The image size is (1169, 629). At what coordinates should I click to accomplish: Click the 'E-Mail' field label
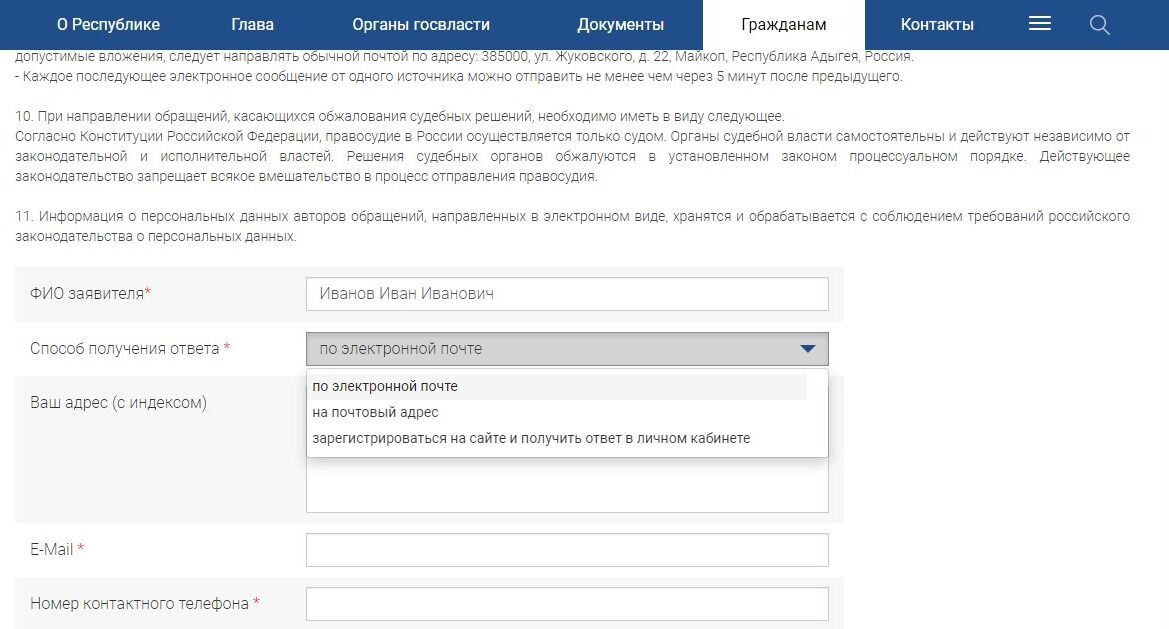(57, 550)
